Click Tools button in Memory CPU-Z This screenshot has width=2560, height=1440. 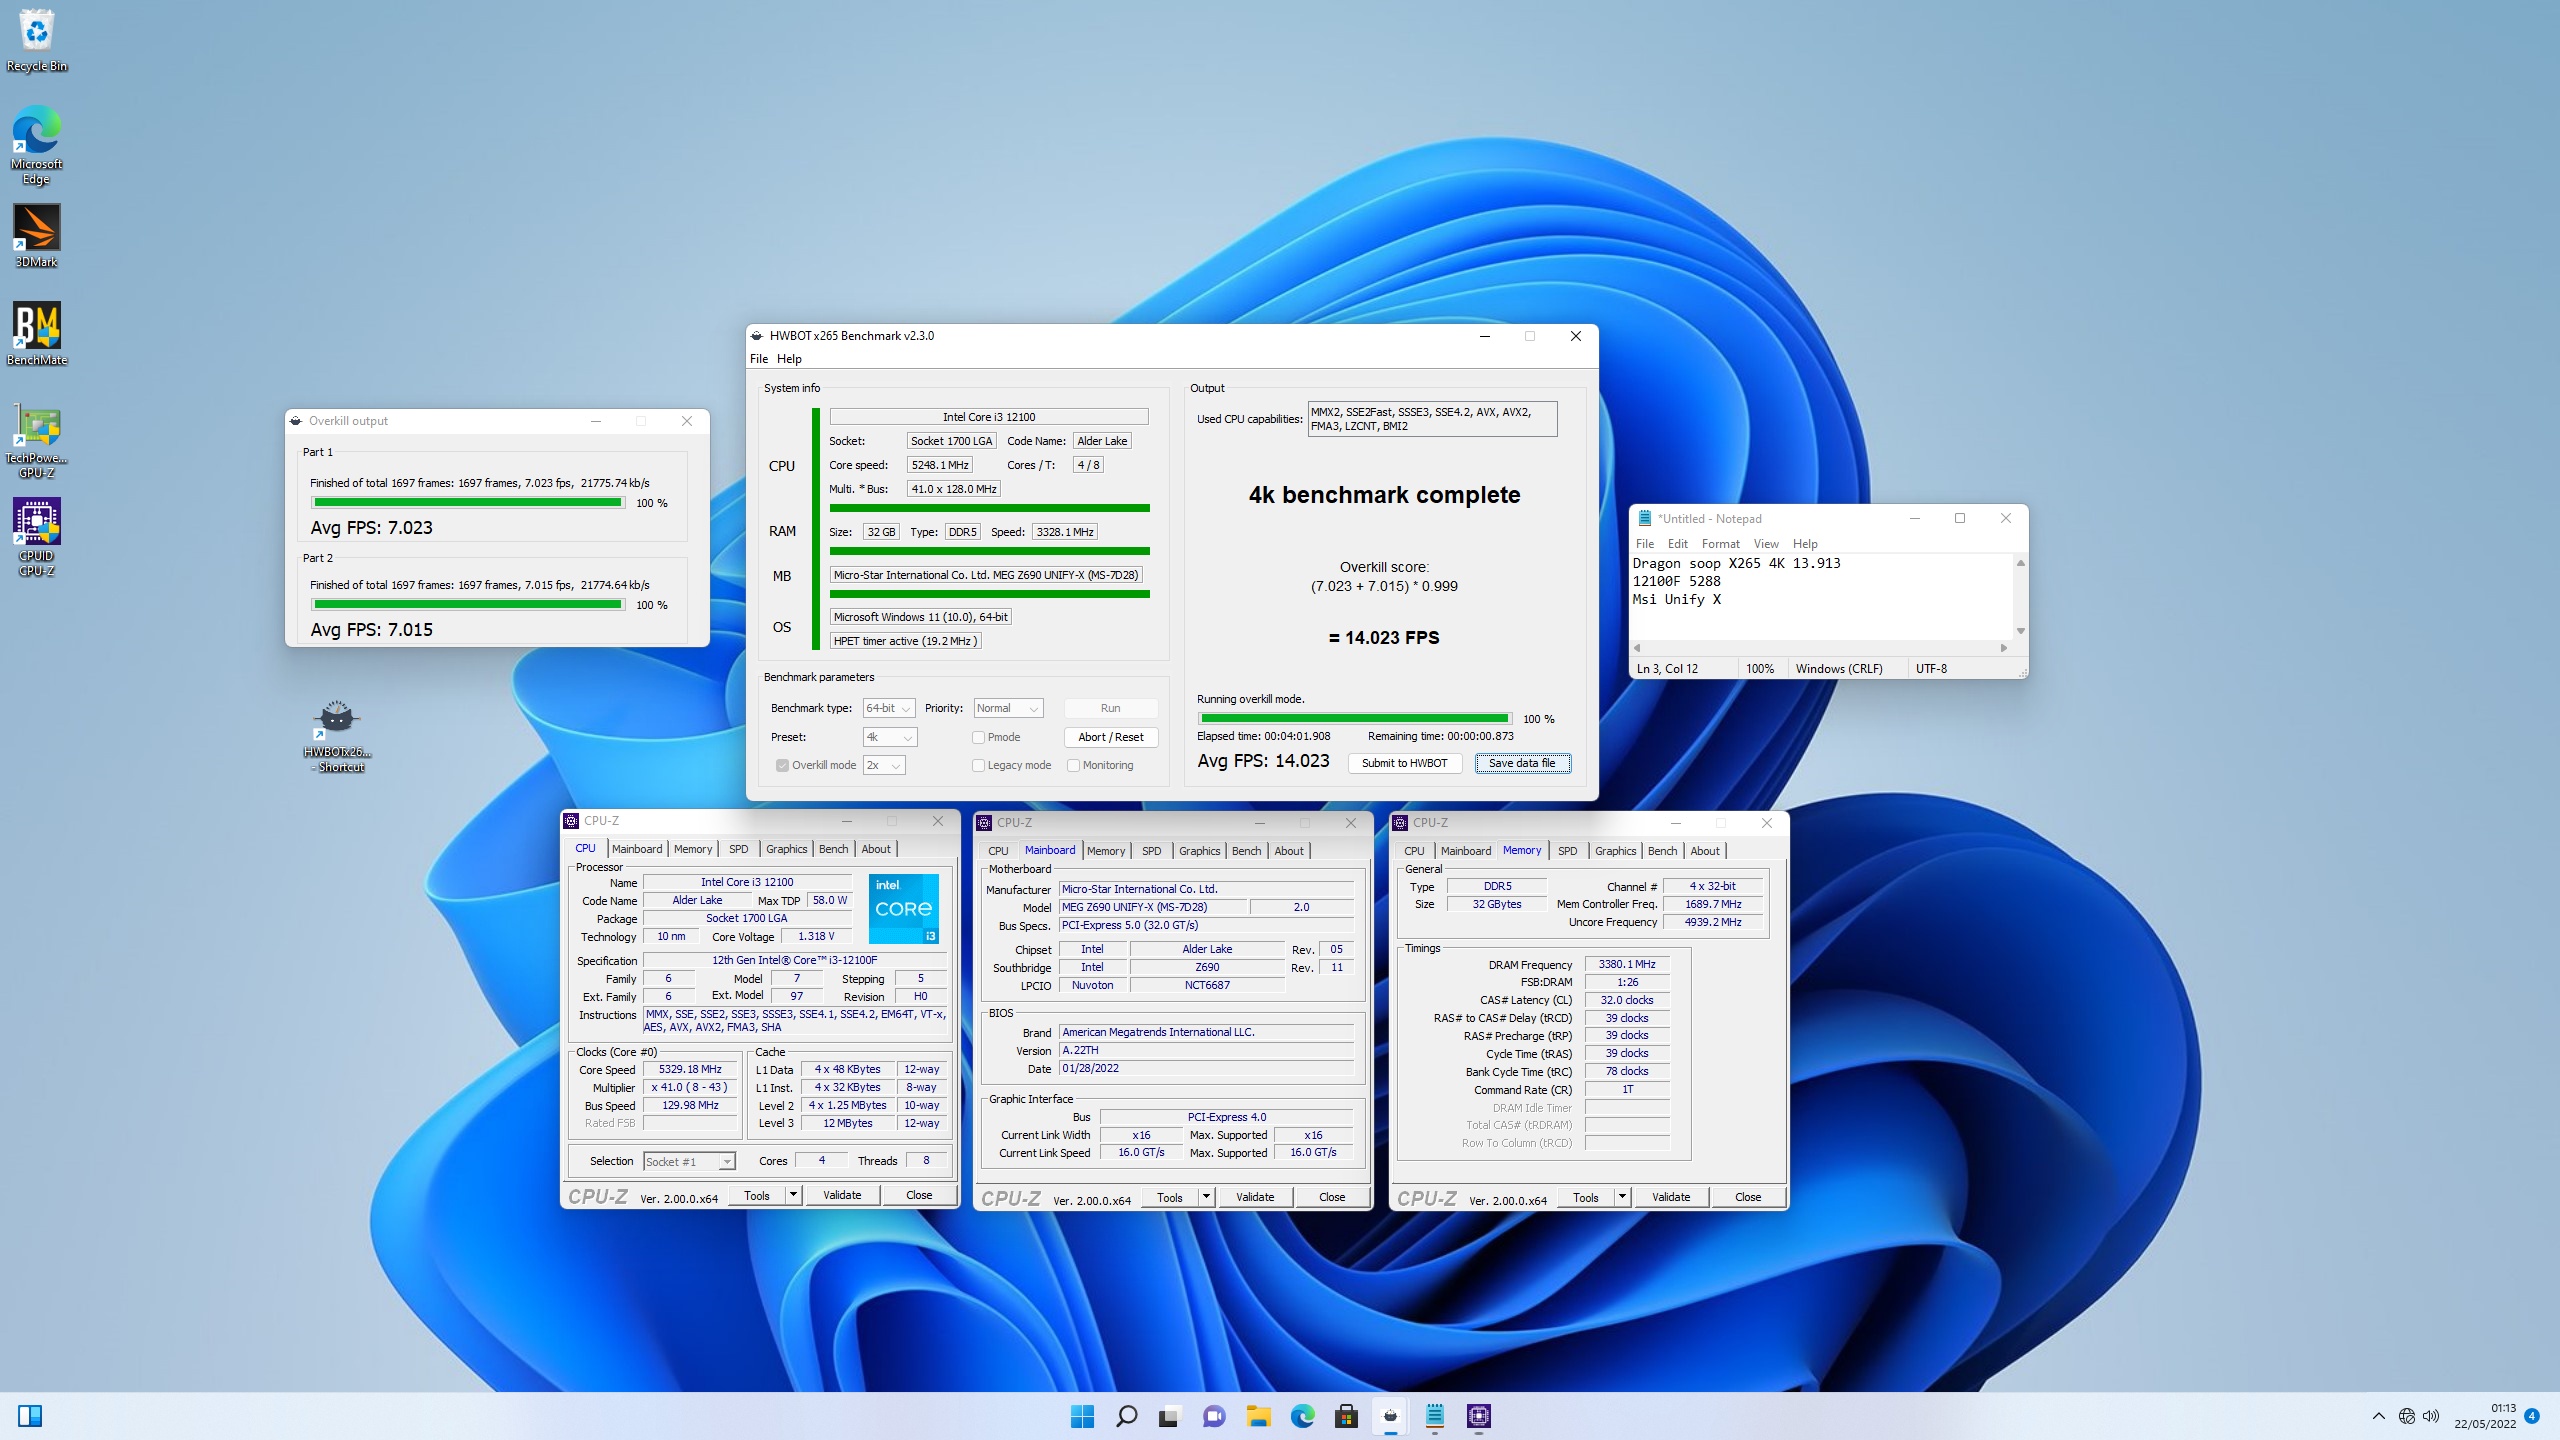click(x=1586, y=1197)
